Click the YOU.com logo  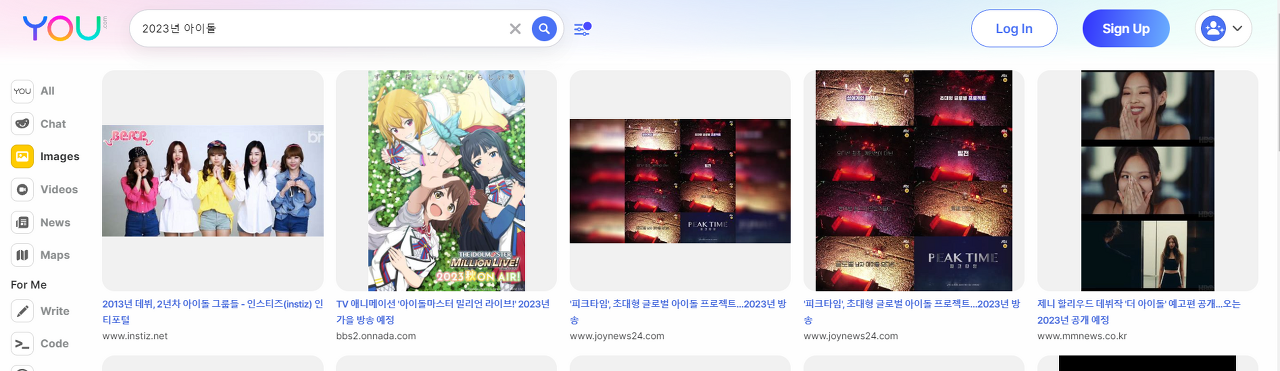click(x=65, y=28)
